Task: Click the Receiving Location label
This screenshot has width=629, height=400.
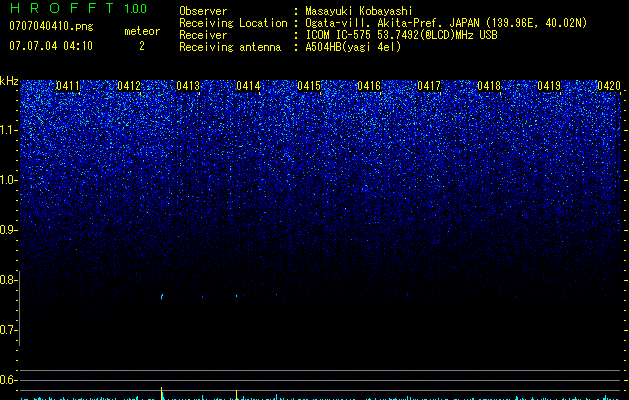Action: [x=233, y=23]
